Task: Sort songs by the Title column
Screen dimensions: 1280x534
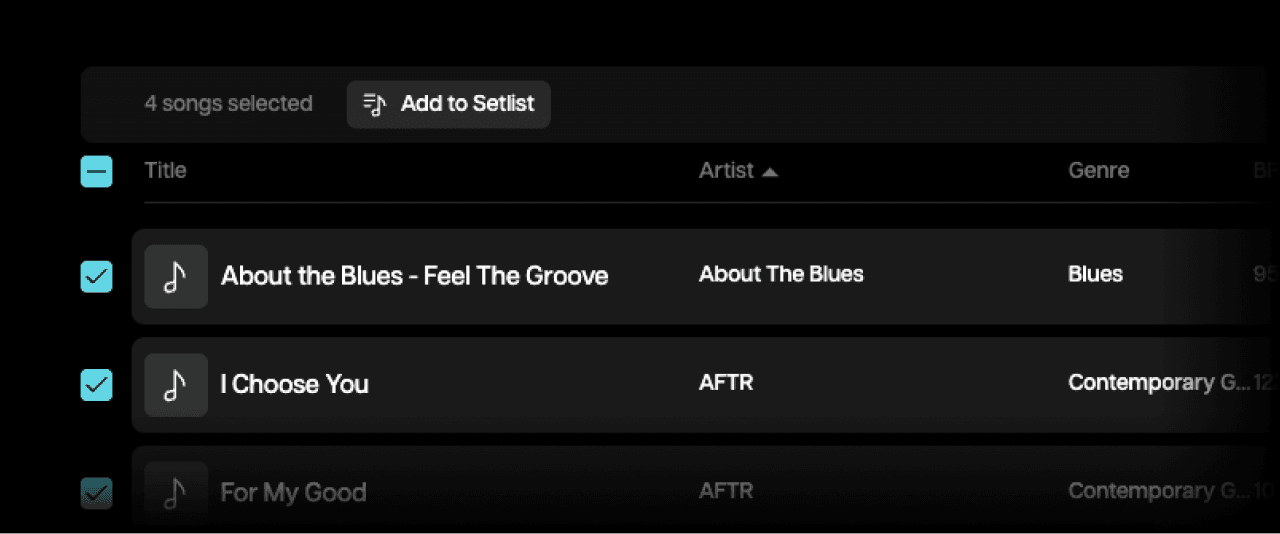Action: coord(166,170)
